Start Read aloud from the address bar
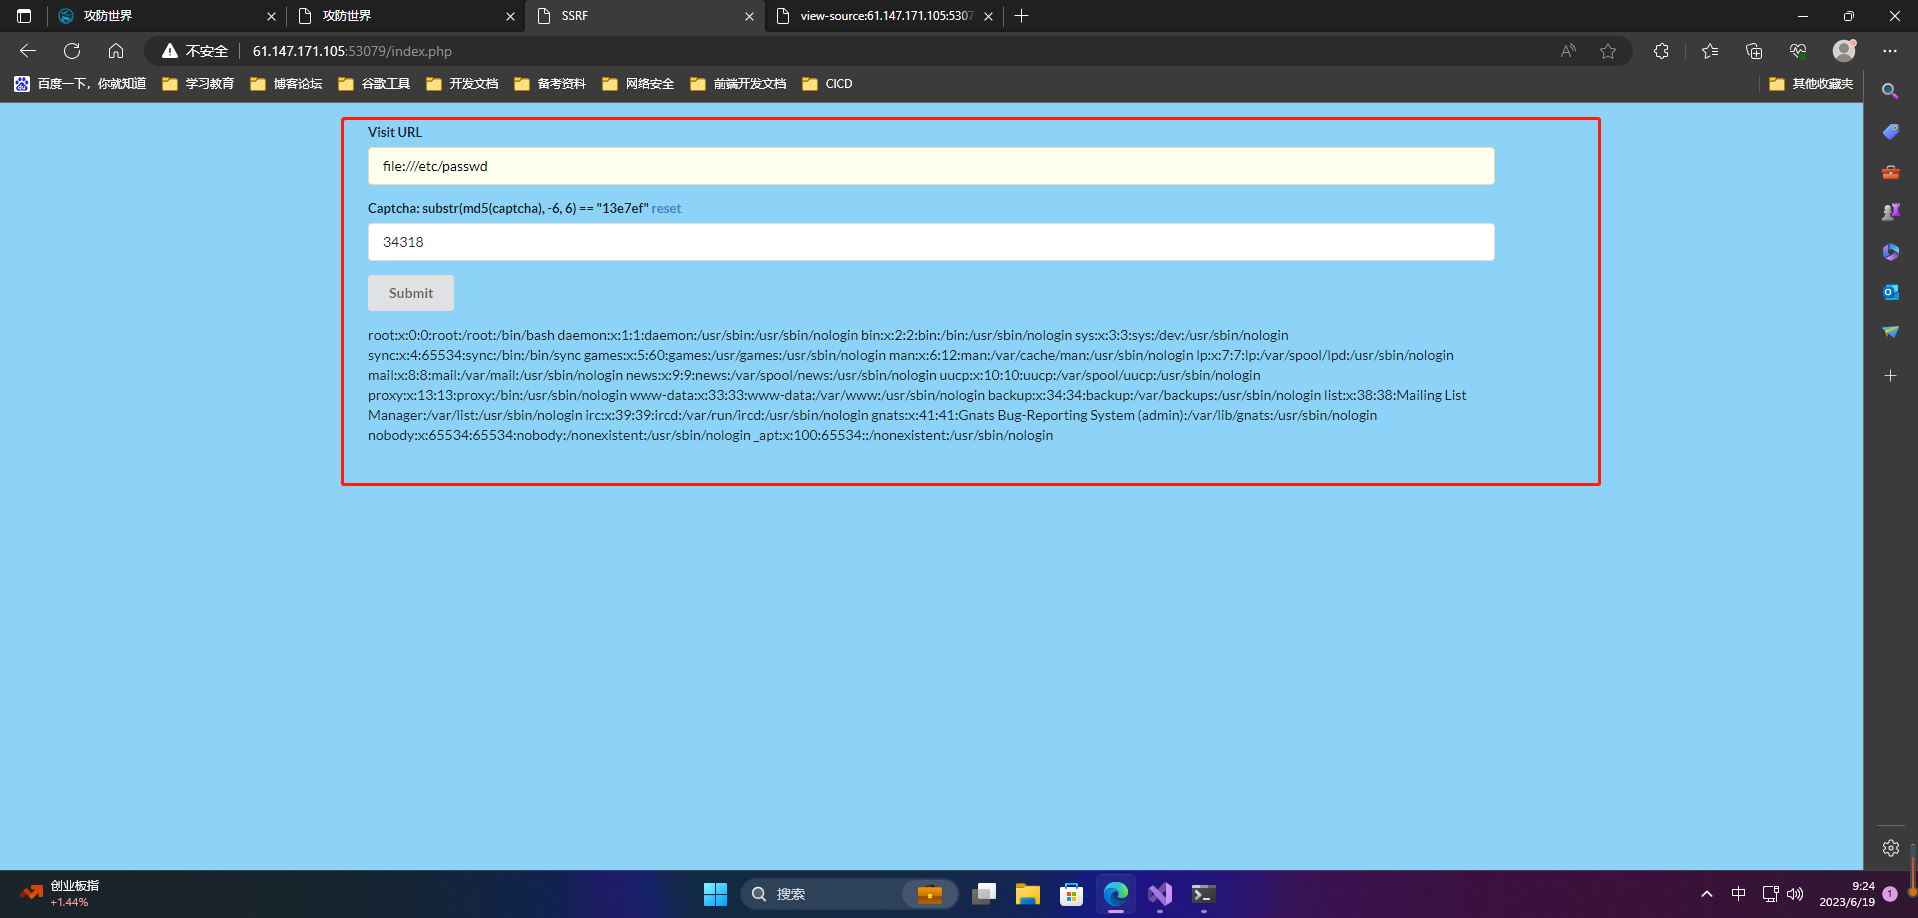 click(1567, 50)
